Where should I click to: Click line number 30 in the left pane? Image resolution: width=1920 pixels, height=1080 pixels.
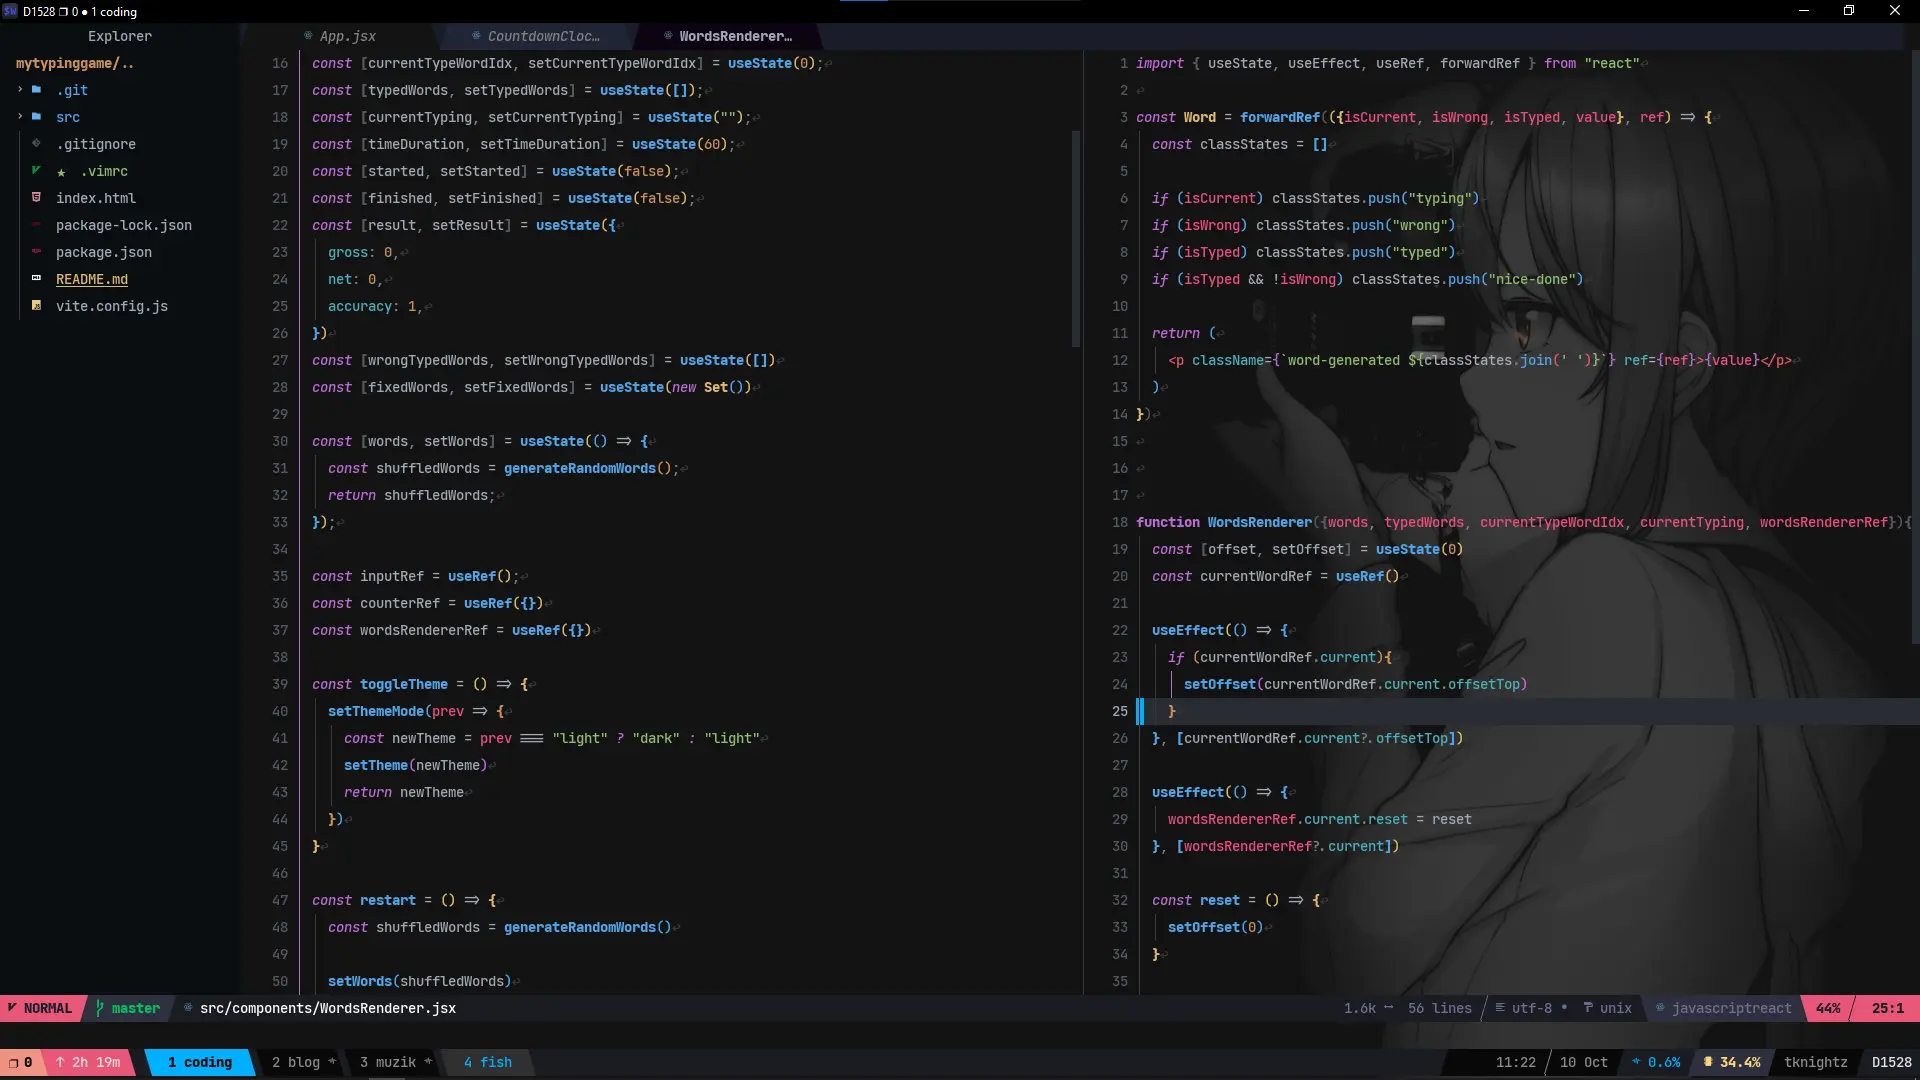point(280,441)
